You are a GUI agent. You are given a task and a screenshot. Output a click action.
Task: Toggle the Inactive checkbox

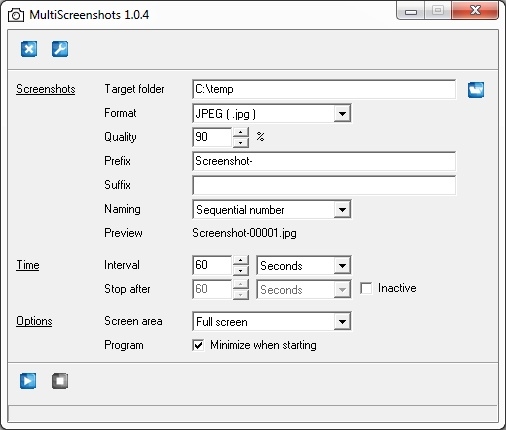click(366, 288)
